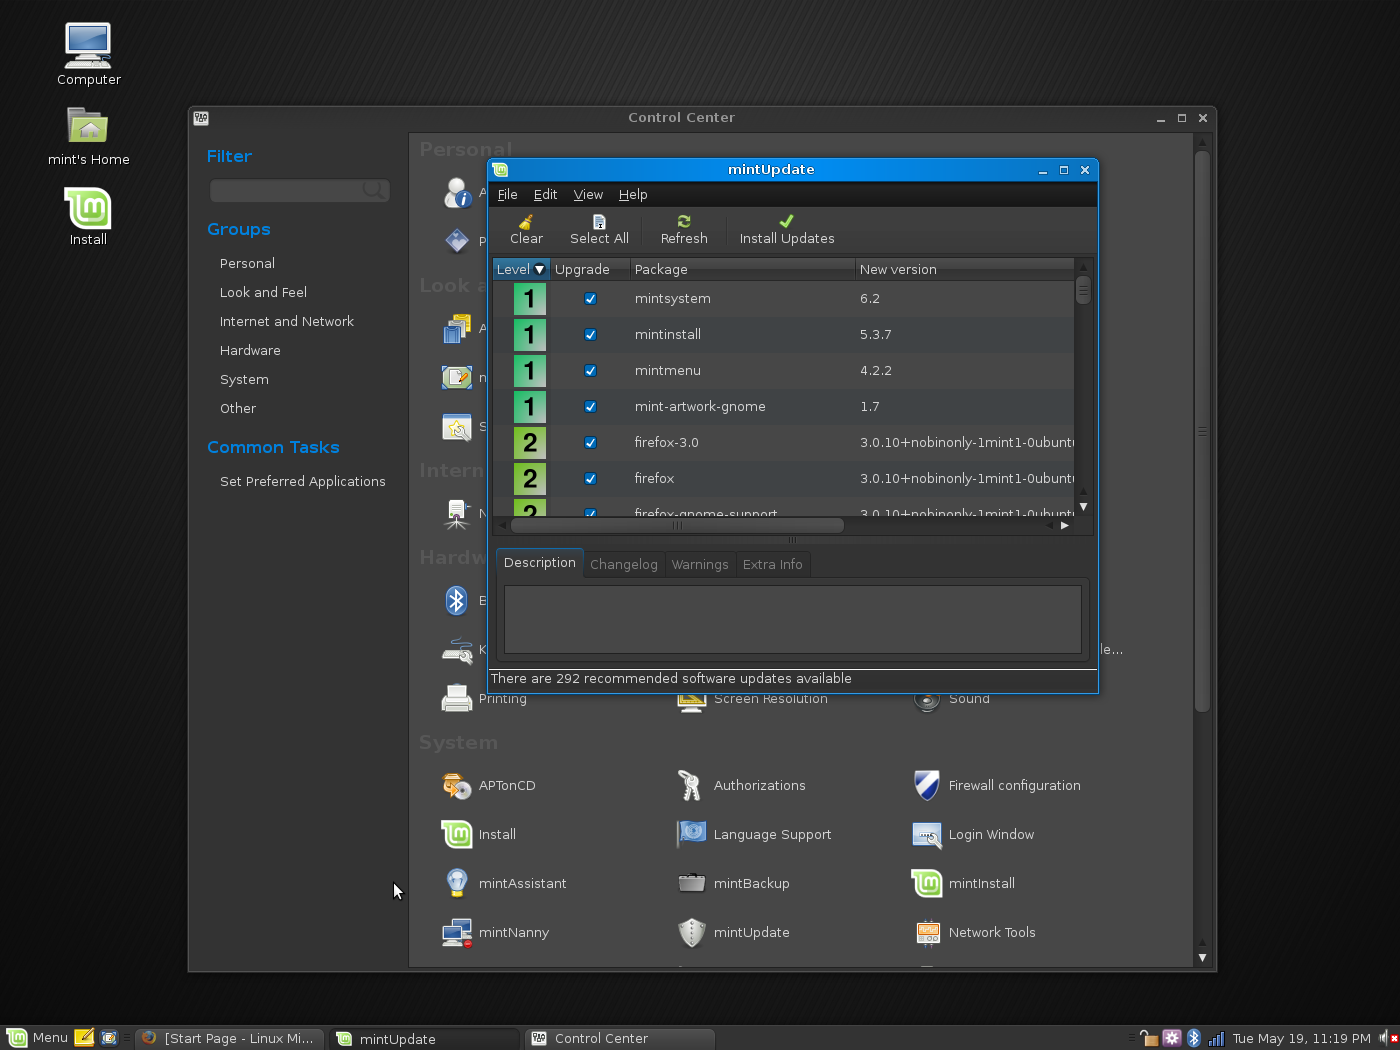Toggle upgrade checkbox for firefox package
The height and width of the screenshot is (1050, 1400).
click(x=590, y=479)
